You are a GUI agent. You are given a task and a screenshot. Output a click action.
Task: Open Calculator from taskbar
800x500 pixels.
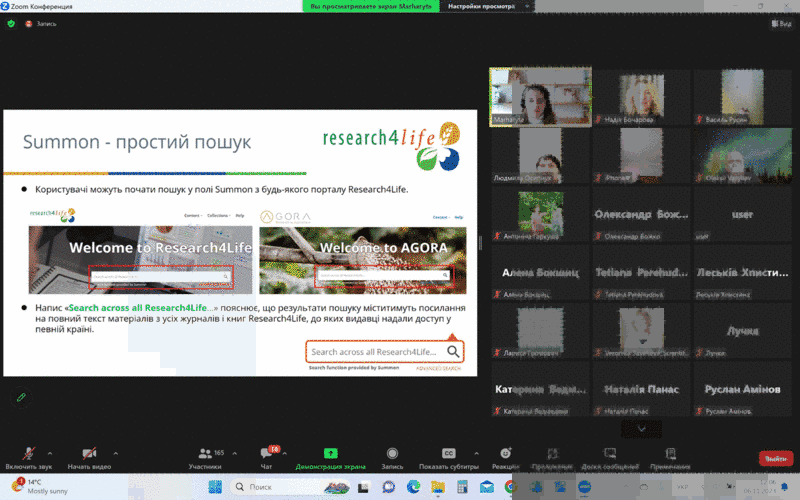(x=462, y=487)
